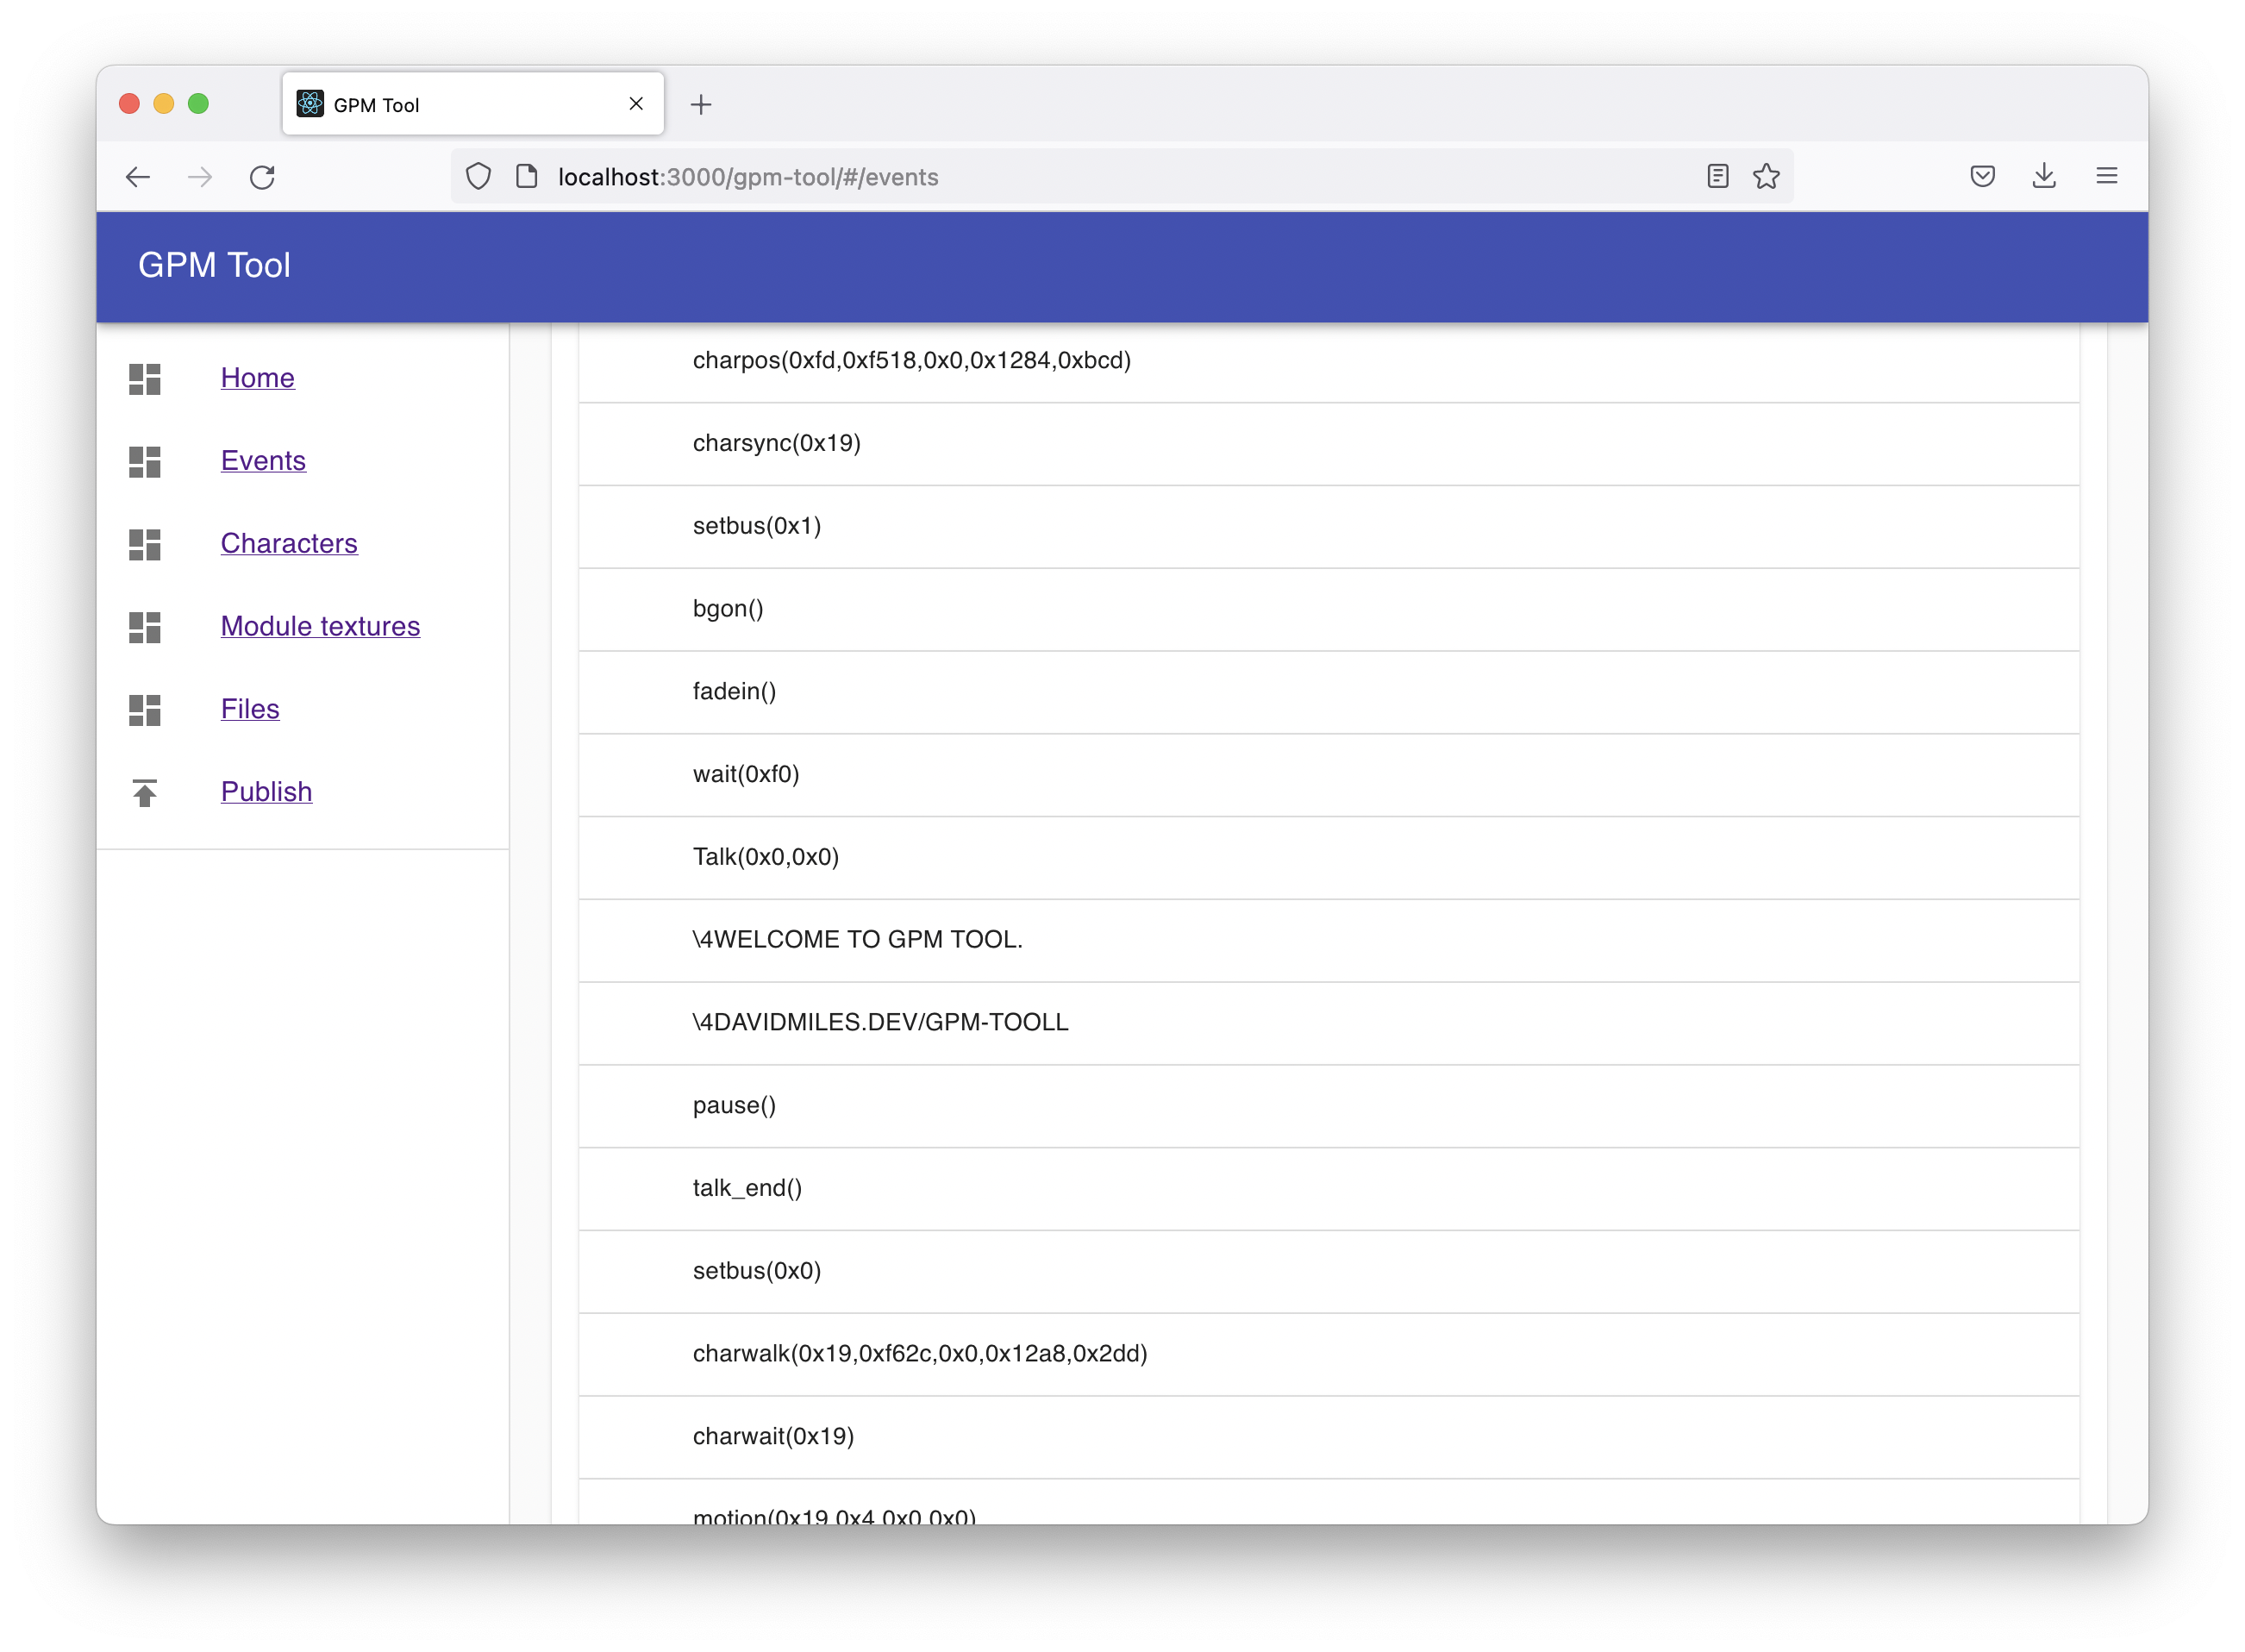
Task: Toggle reader view icon
Action: coord(1718,177)
